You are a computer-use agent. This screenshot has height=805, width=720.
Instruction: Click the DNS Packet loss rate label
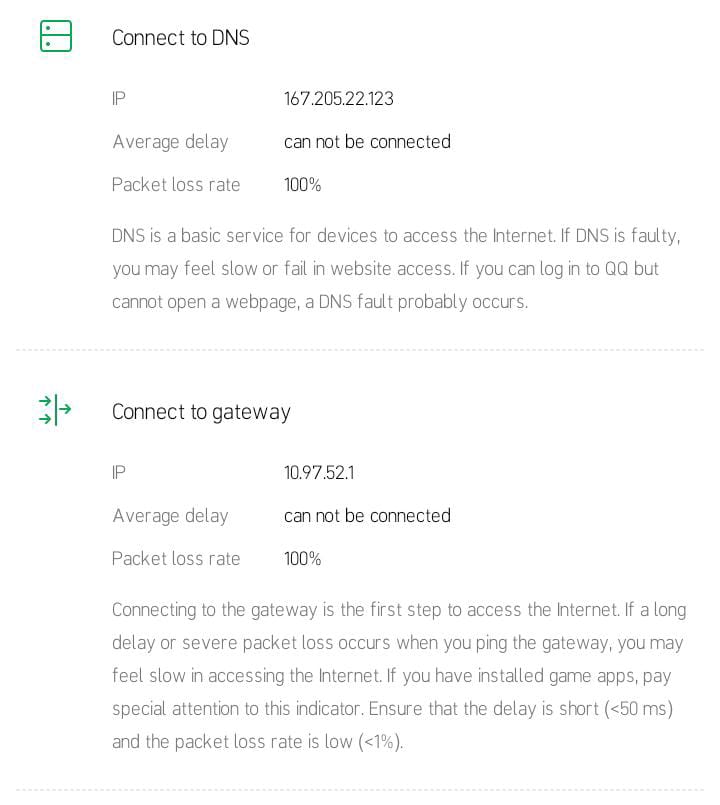point(176,185)
